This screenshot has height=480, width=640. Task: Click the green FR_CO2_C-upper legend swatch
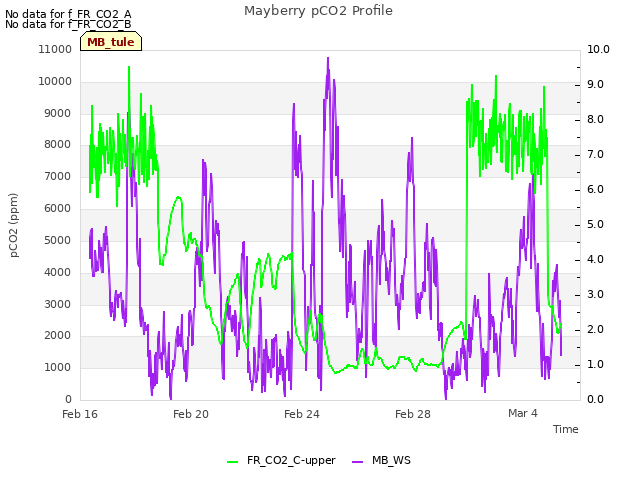point(233,462)
